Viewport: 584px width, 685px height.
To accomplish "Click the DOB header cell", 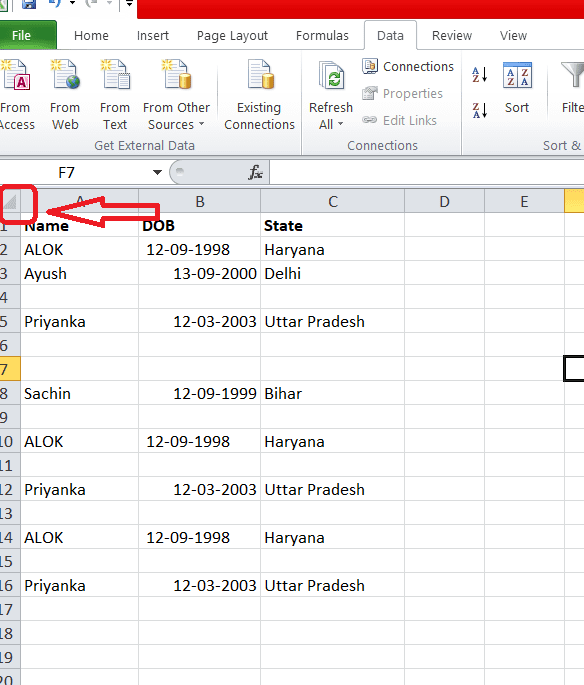I will click(x=200, y=225).
